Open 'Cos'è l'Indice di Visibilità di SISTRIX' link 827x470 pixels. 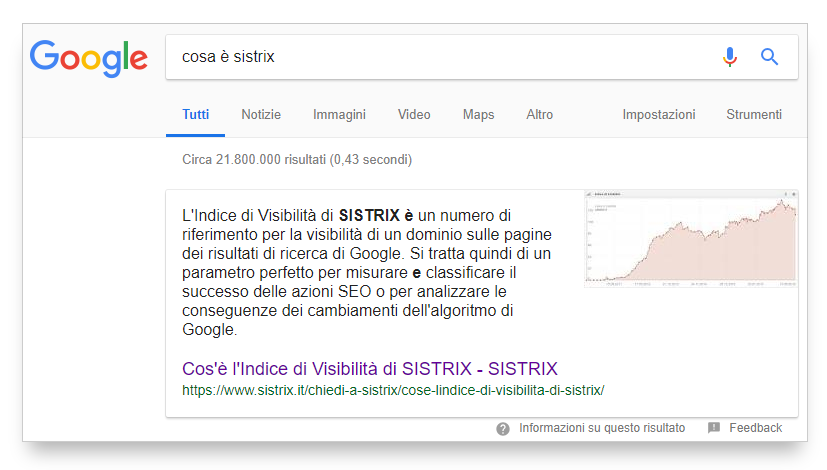point(369,368)
